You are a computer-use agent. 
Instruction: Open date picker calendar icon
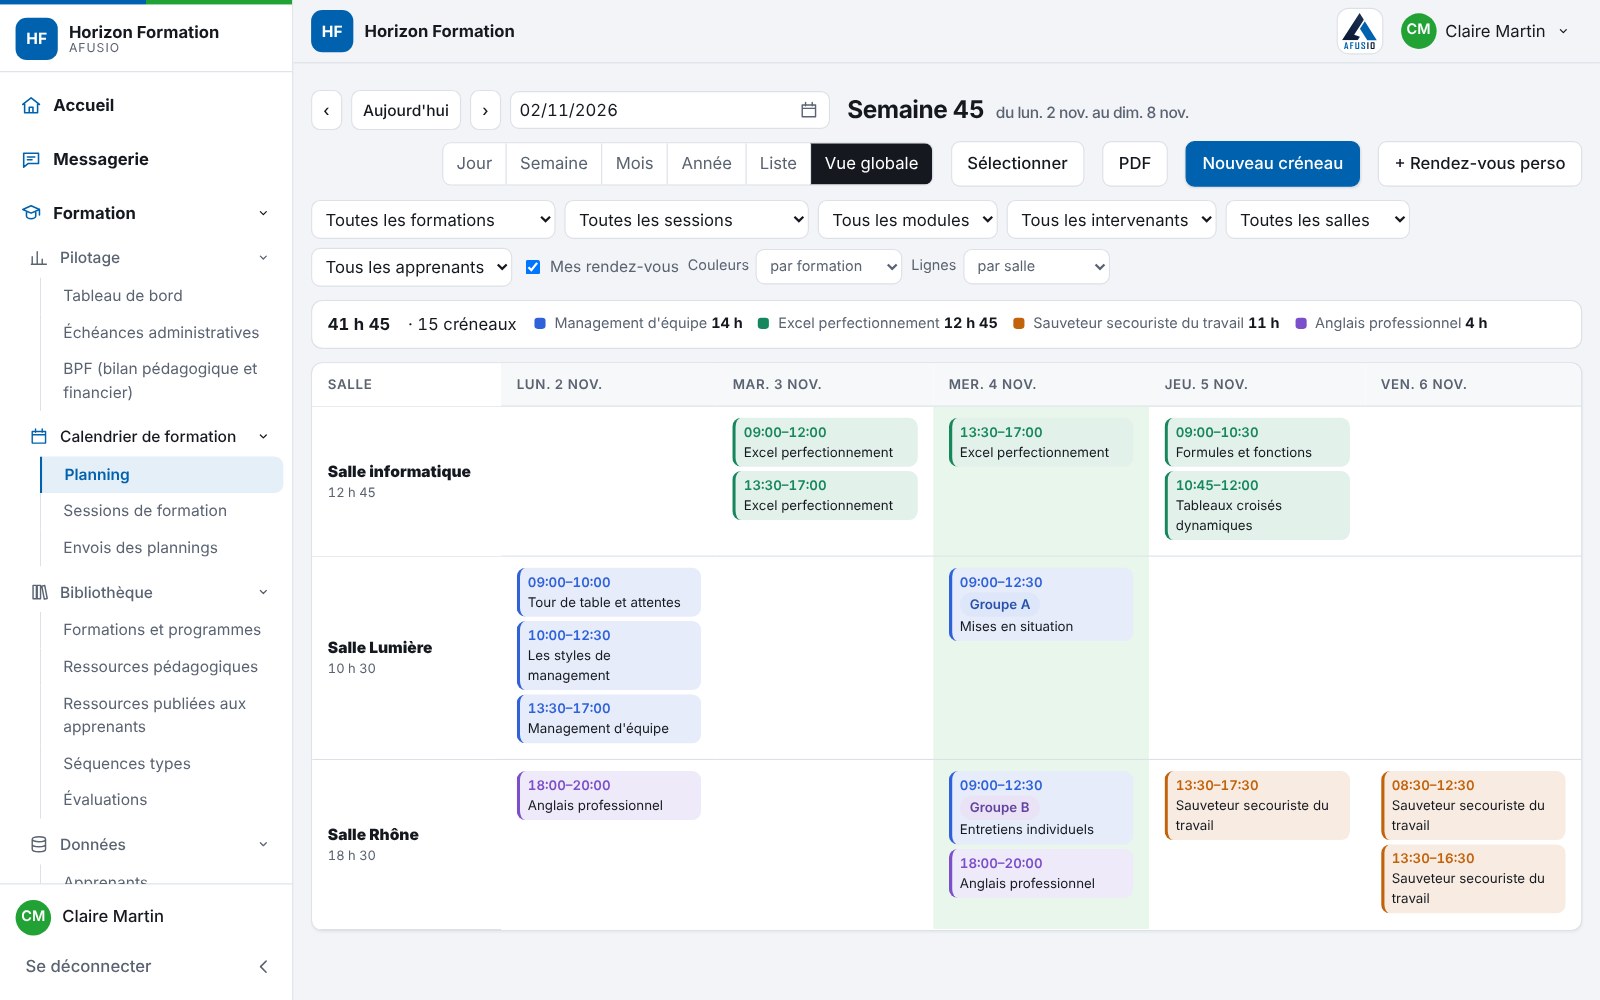point(809,110)
